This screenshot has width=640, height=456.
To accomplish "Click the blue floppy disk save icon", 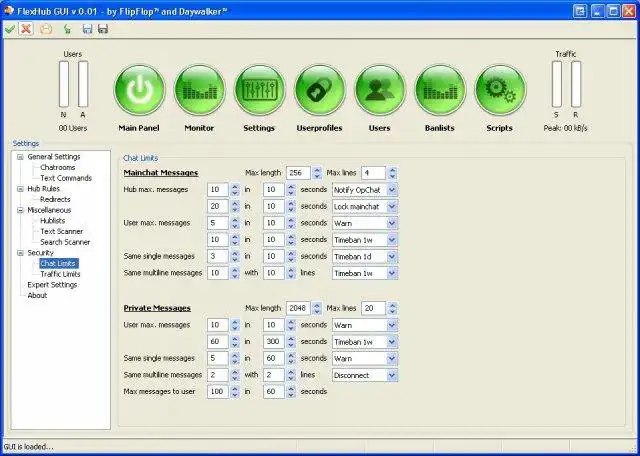I will tap(87, 29).
